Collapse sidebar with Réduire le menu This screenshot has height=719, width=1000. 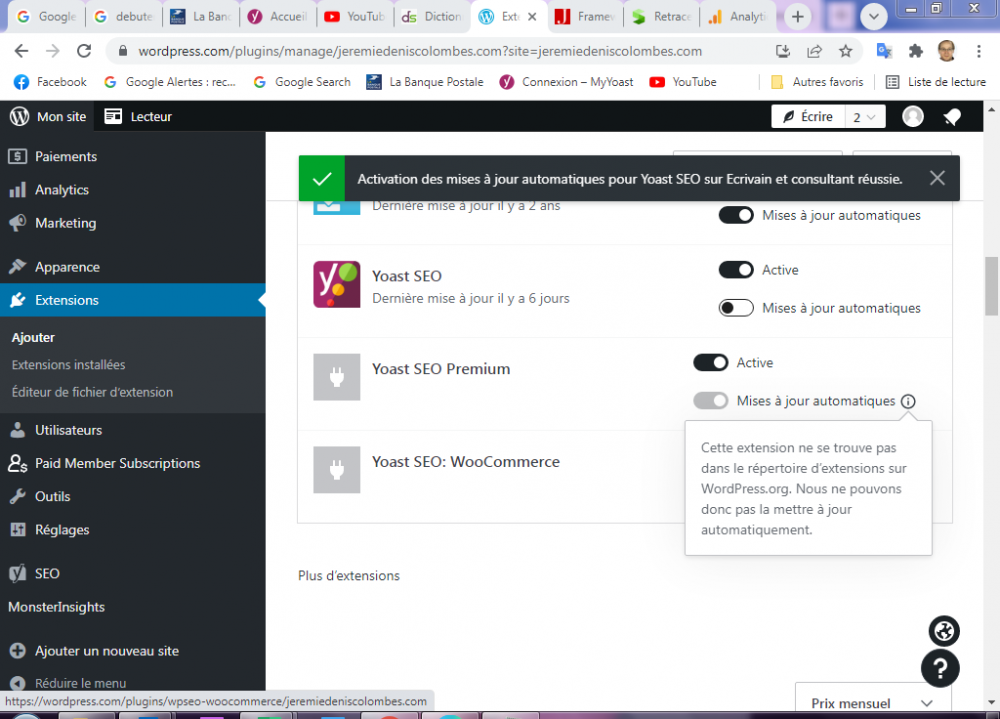[133, 682]
